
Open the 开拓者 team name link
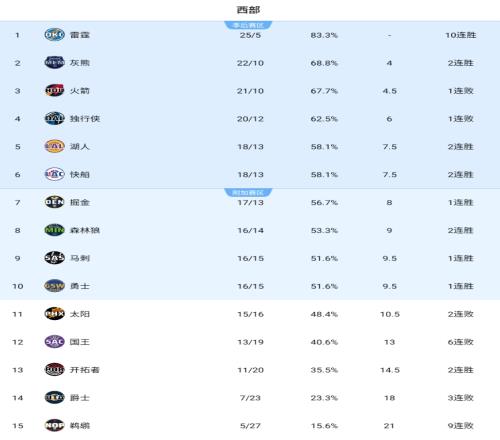click(85, 370)
